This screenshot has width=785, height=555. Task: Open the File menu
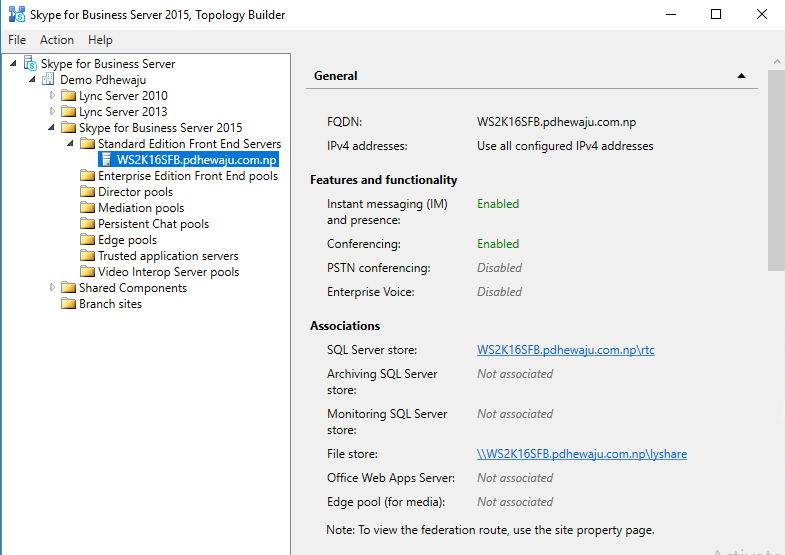tap(17, 40)
